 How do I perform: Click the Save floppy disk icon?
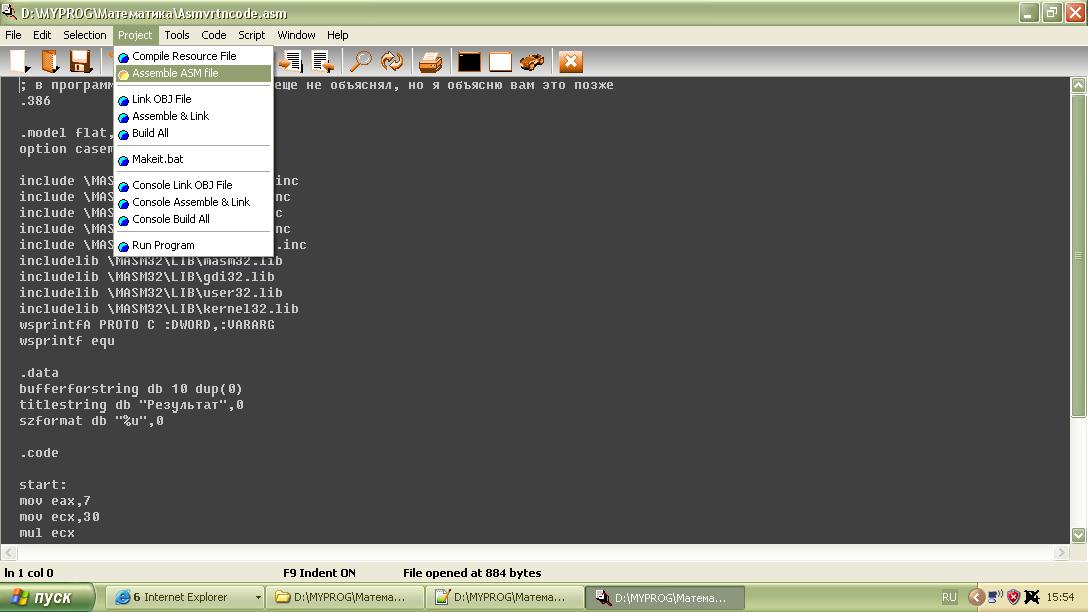(80, 62)
